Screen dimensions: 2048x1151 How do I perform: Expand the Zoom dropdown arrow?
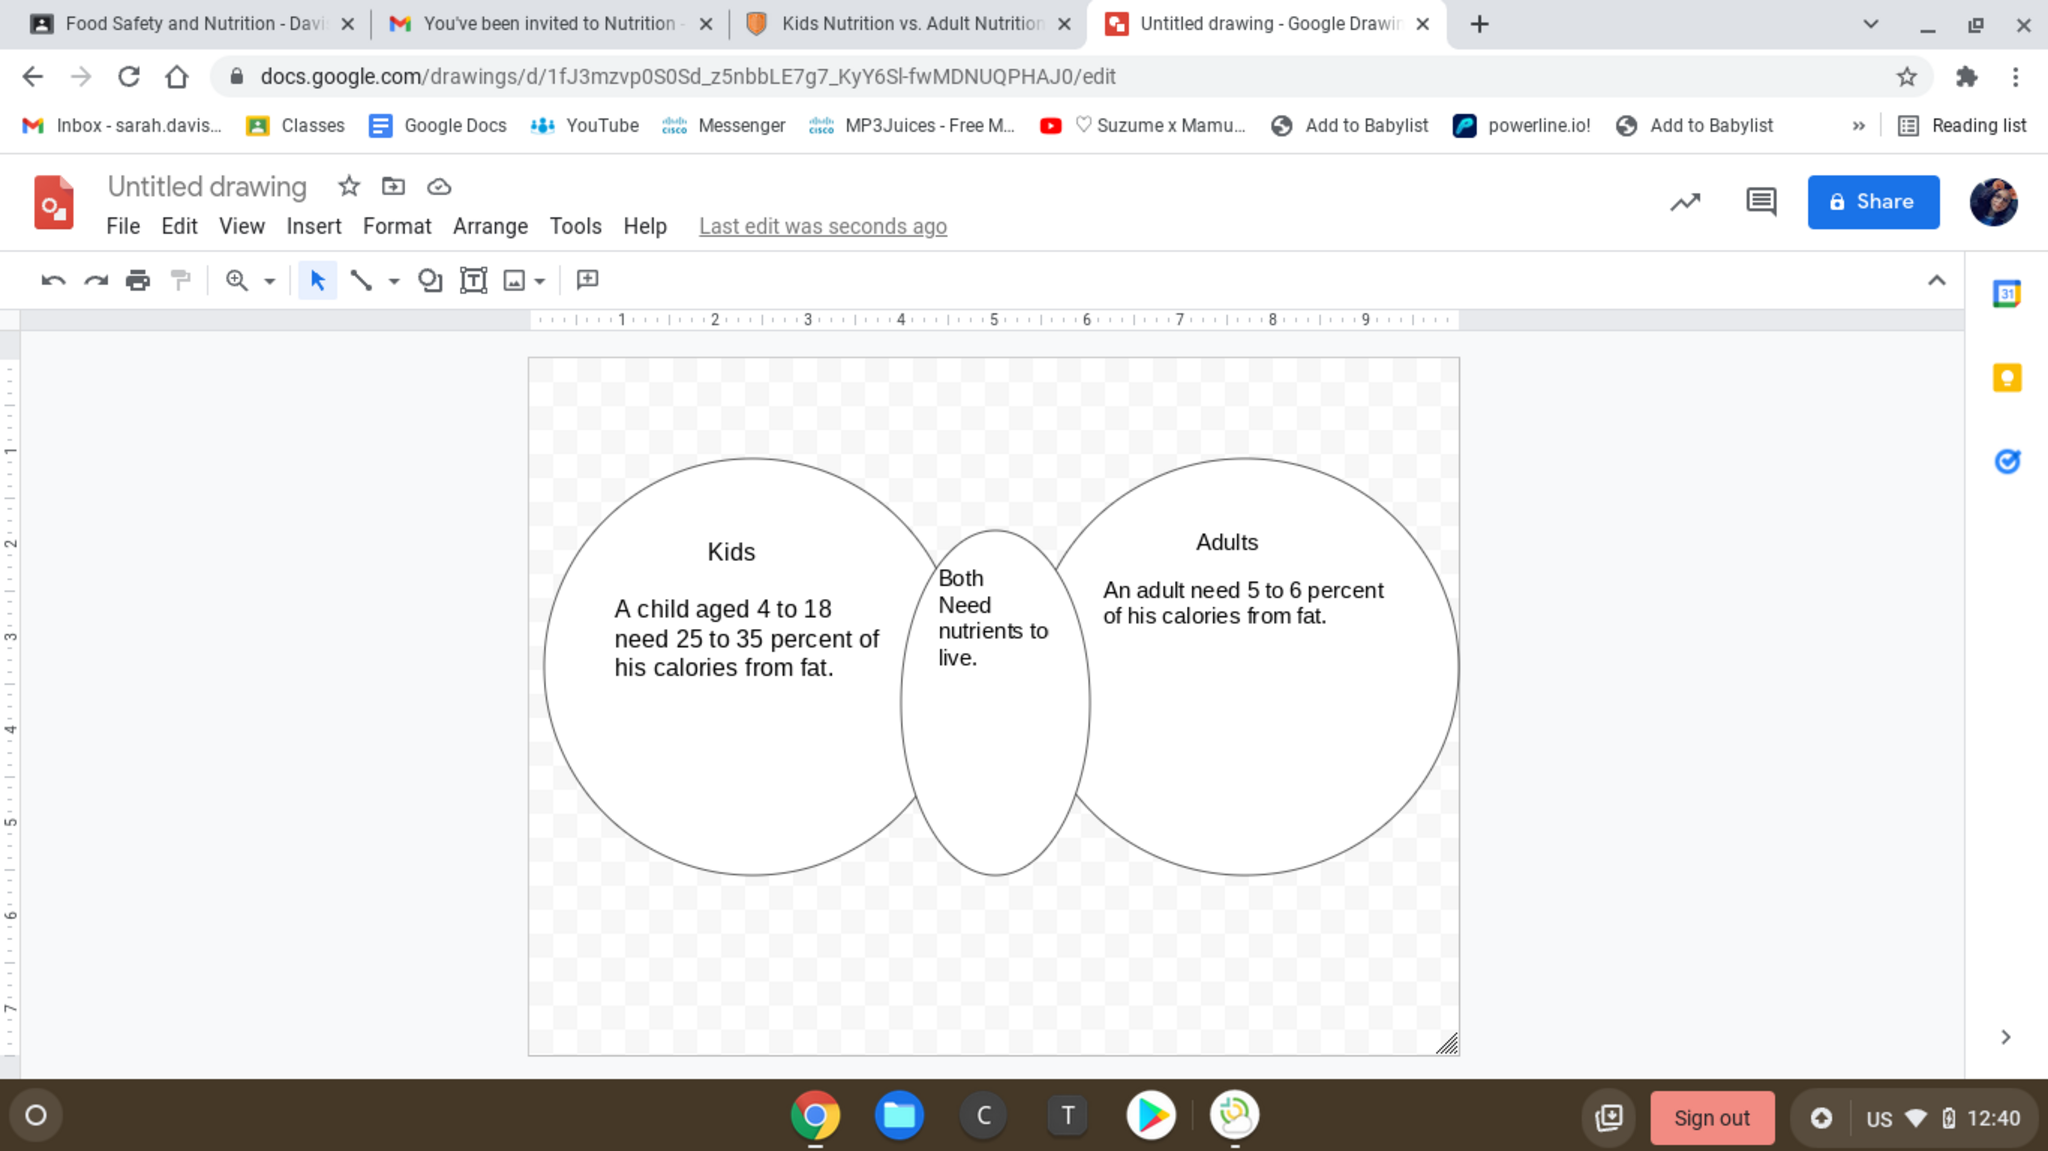(x=270, y=282)
